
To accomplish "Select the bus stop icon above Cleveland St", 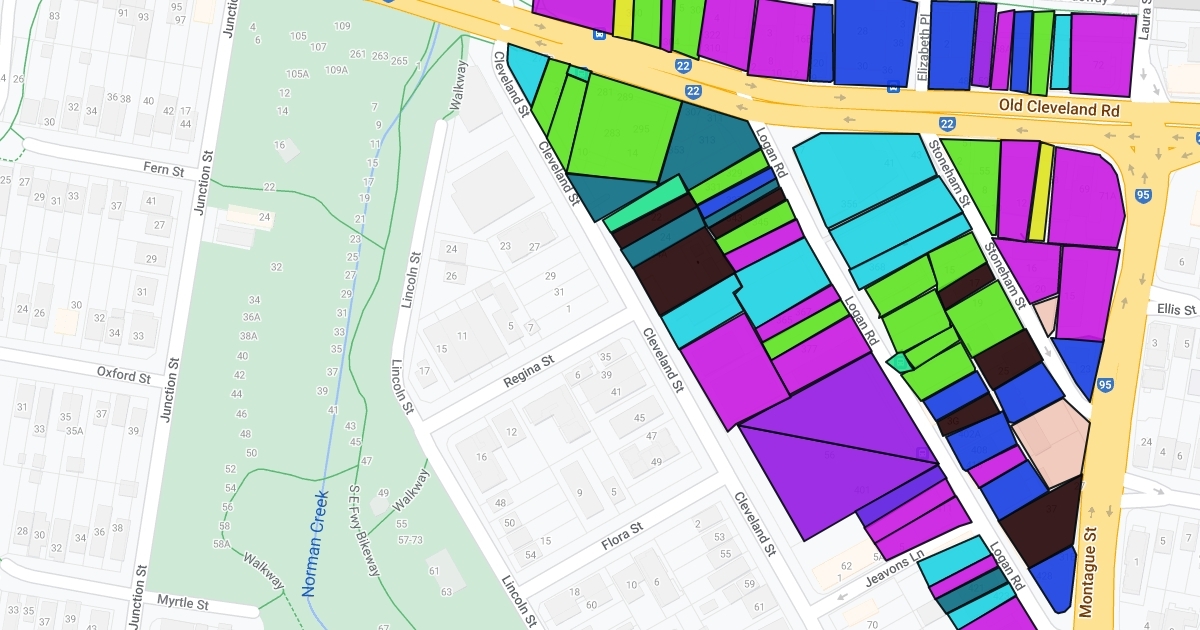I will [x=599, y=34].
